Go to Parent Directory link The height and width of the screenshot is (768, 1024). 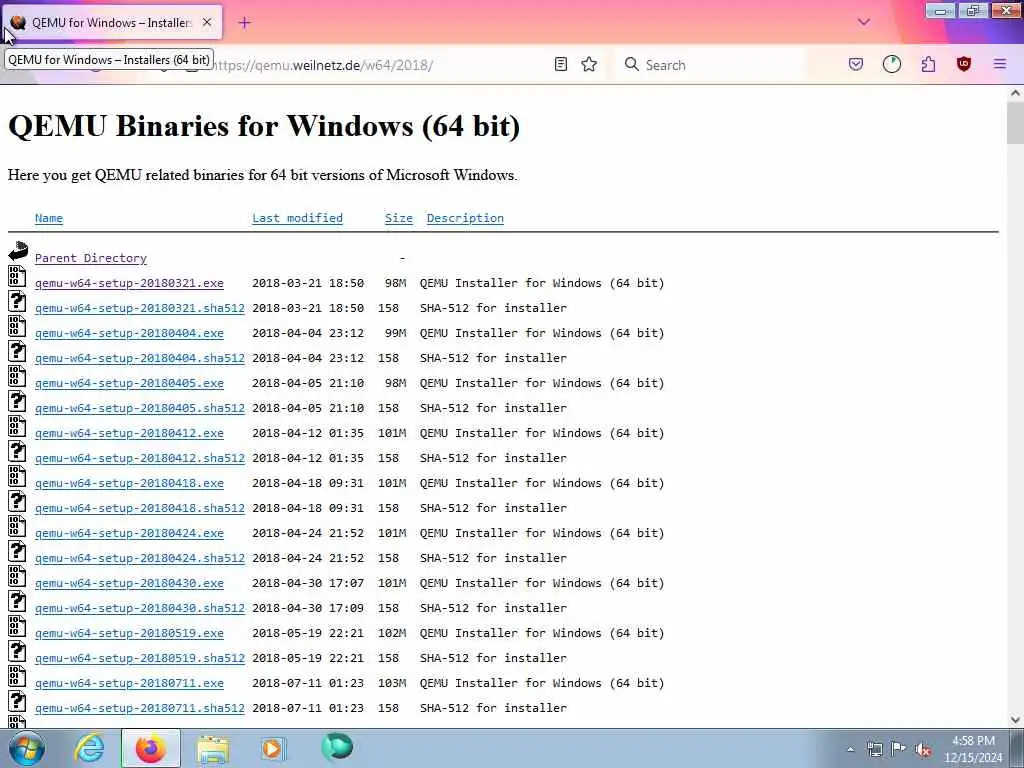(x=91, y=258)
